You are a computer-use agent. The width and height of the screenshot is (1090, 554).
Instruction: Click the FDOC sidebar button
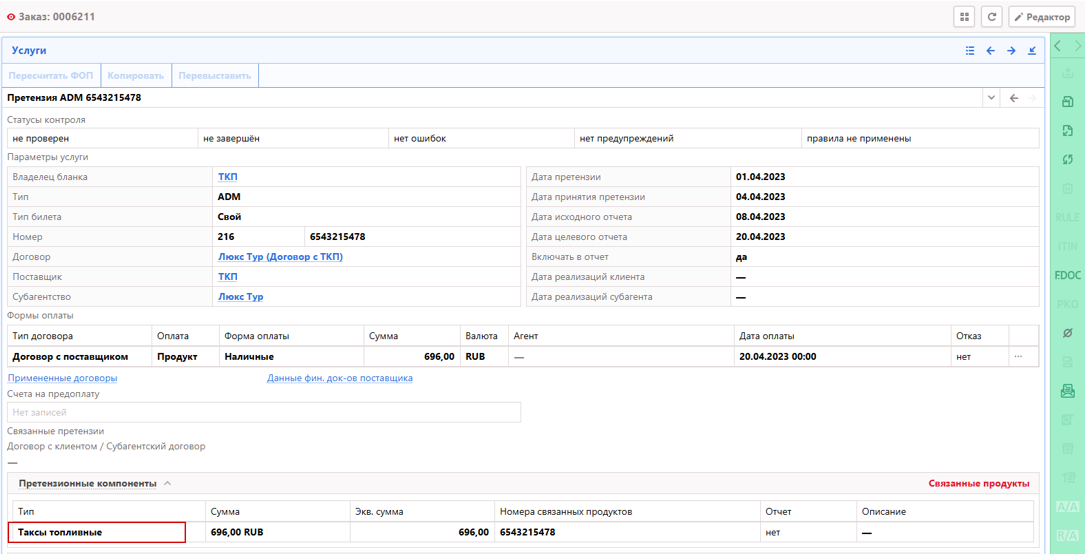coord(1067,275)
